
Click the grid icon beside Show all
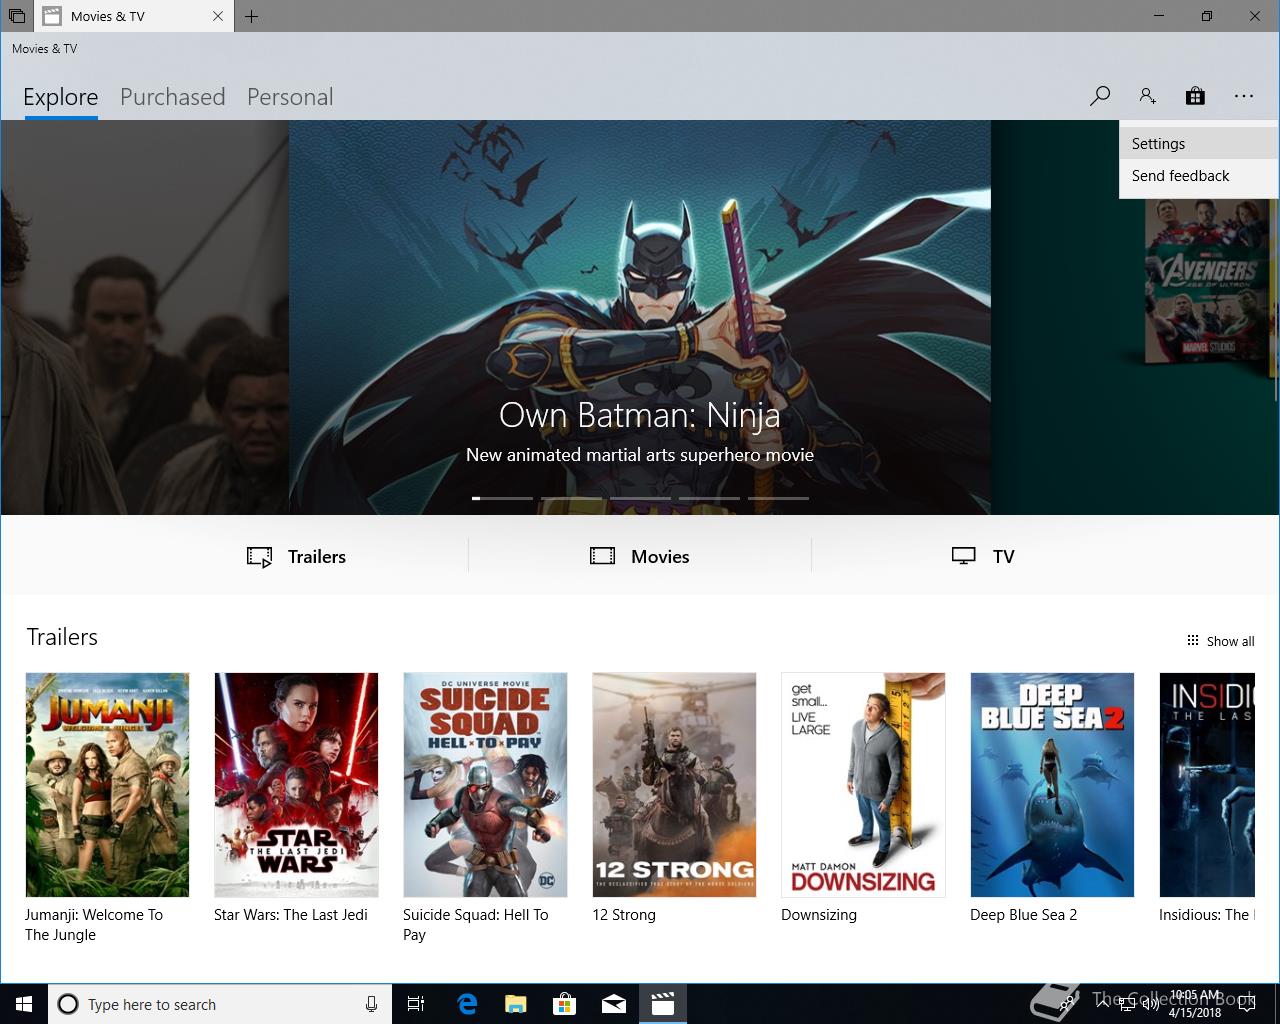click(1192, 641)
